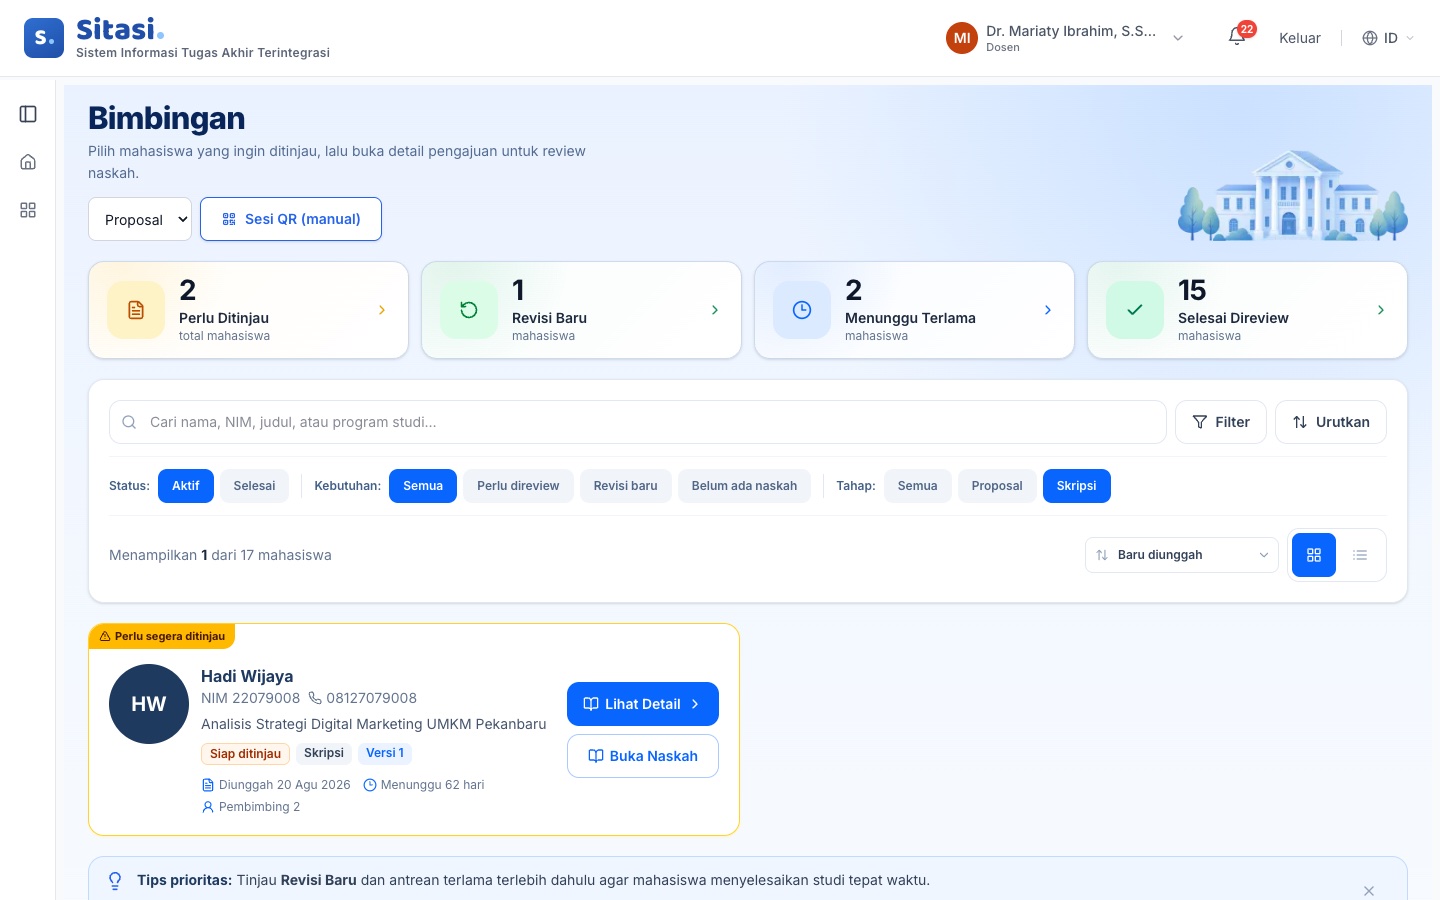Click the Sitasi logo
The height and width of the screenshot is (900, 1440).
44,38
